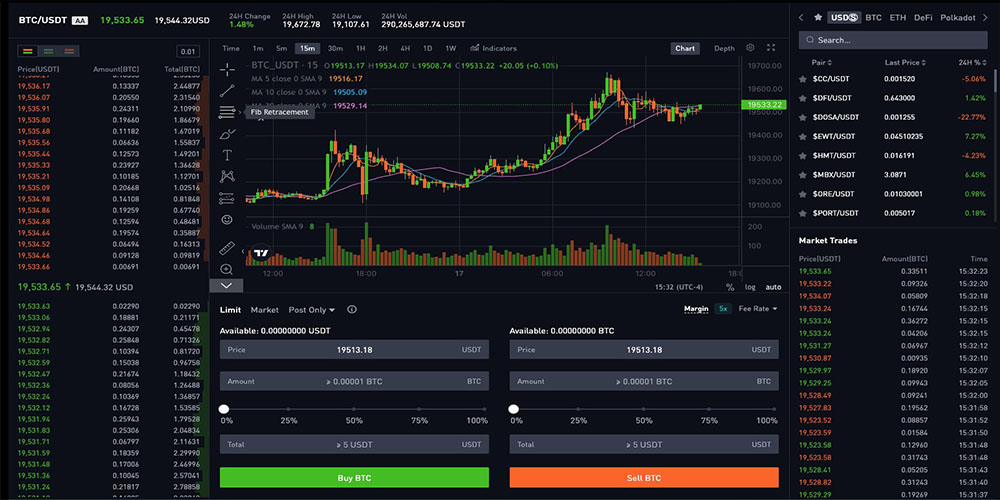Open the ETH markets tab
Screen dimensions: 1000x500
(x=898, y=18)
